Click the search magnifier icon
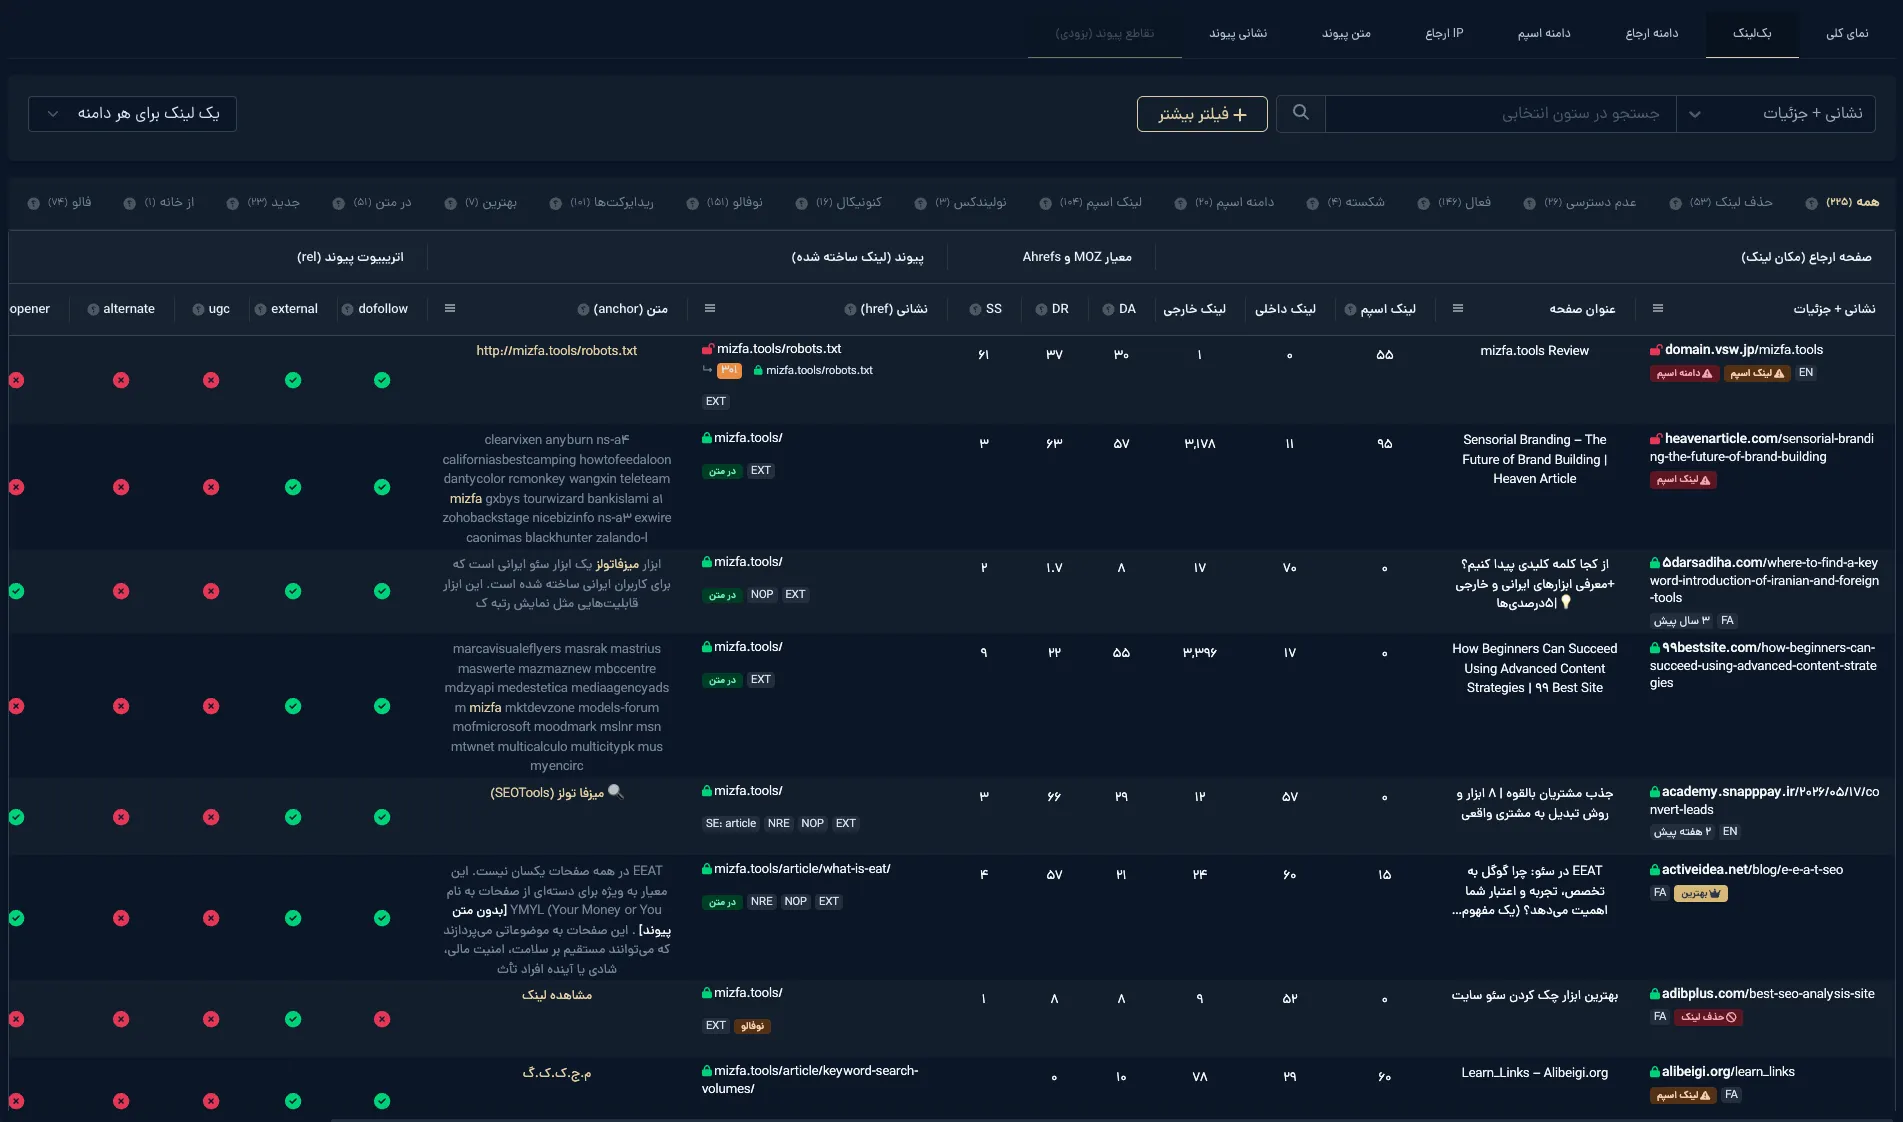The width and height of the screenshot is (1903, 1122). 1300,113
